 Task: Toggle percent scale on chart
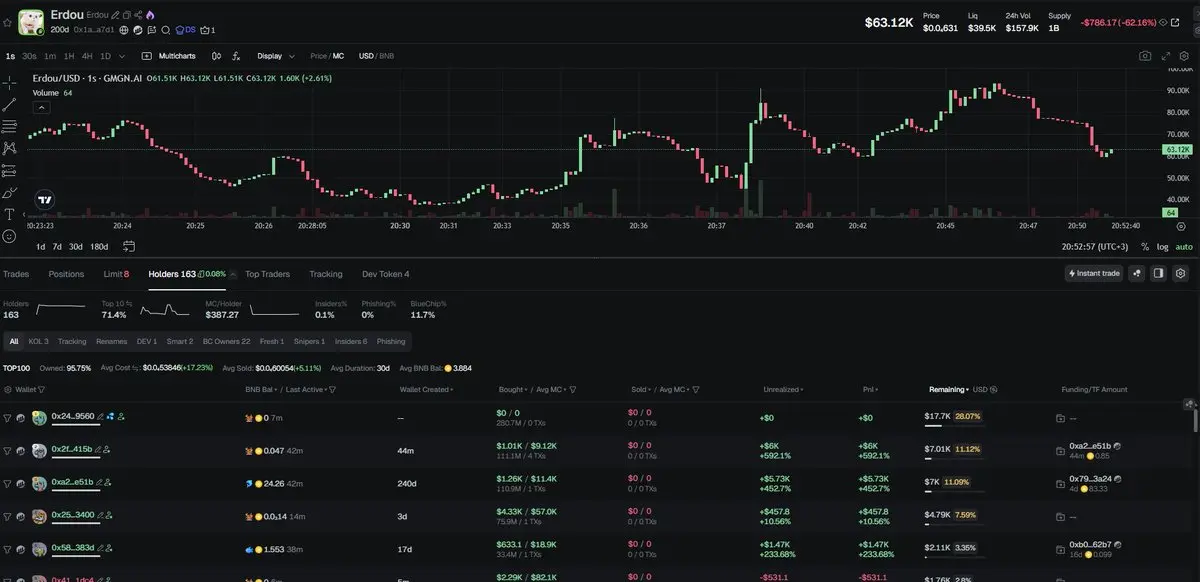tap(1145, 246)
